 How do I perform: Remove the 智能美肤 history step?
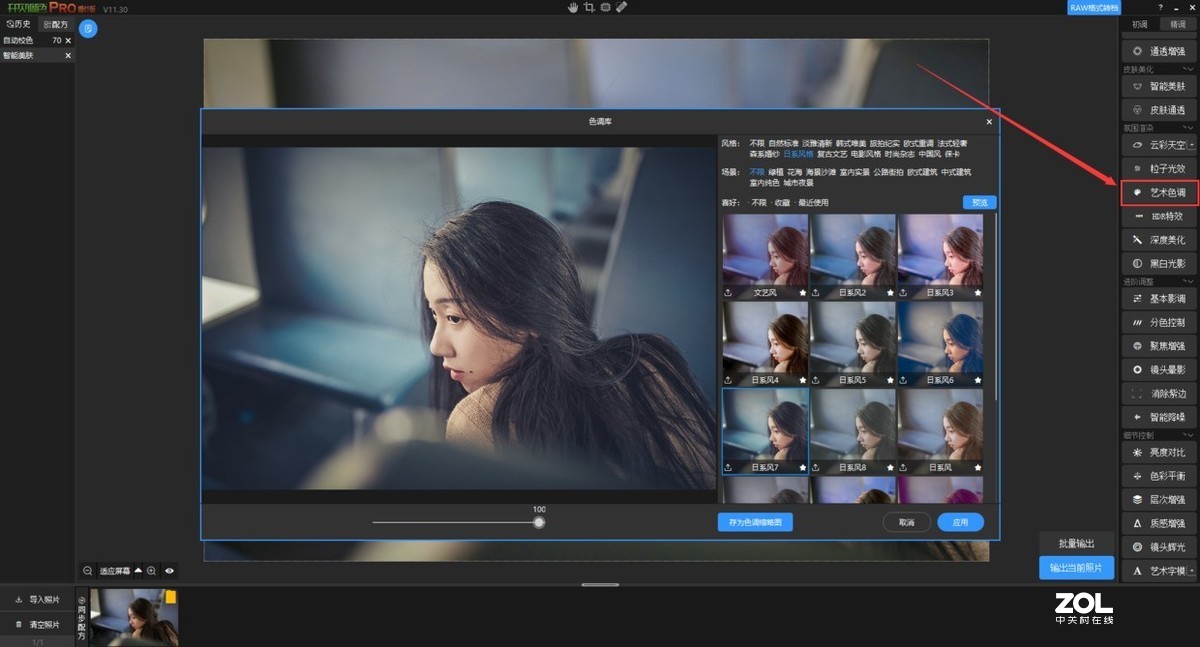[68, 55]
